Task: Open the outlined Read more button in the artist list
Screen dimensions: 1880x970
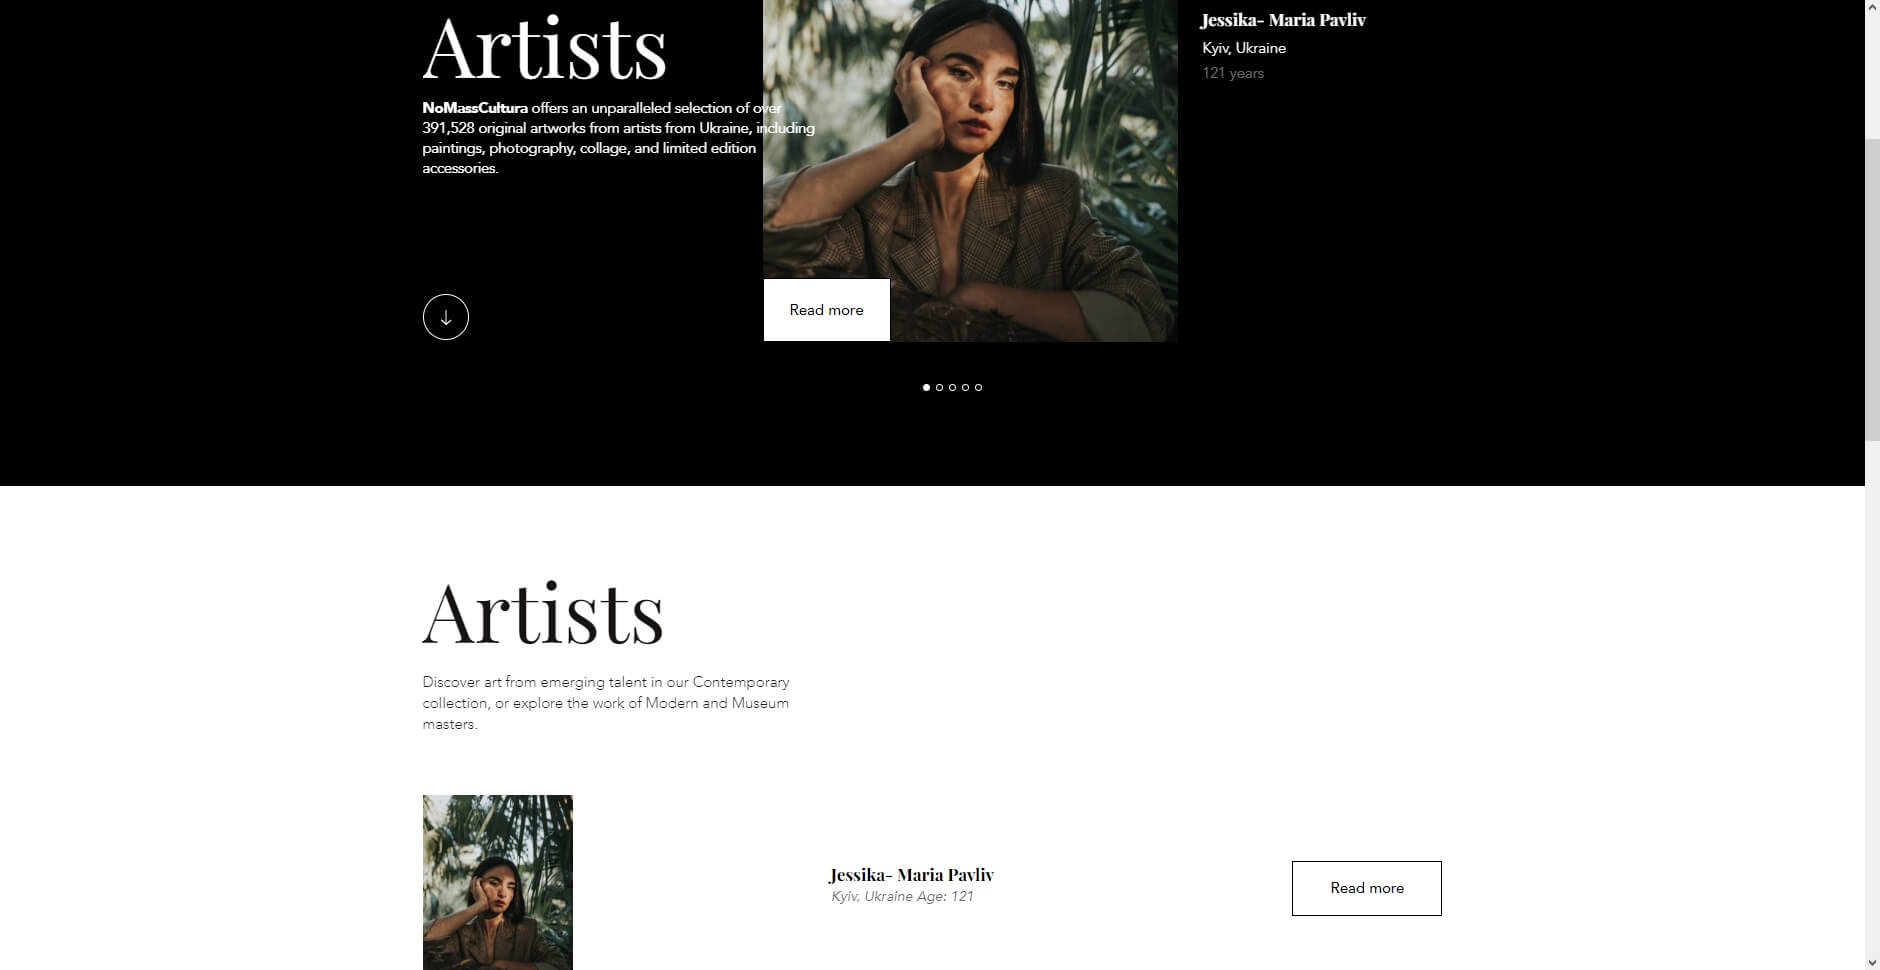Action: [1367, 888]
